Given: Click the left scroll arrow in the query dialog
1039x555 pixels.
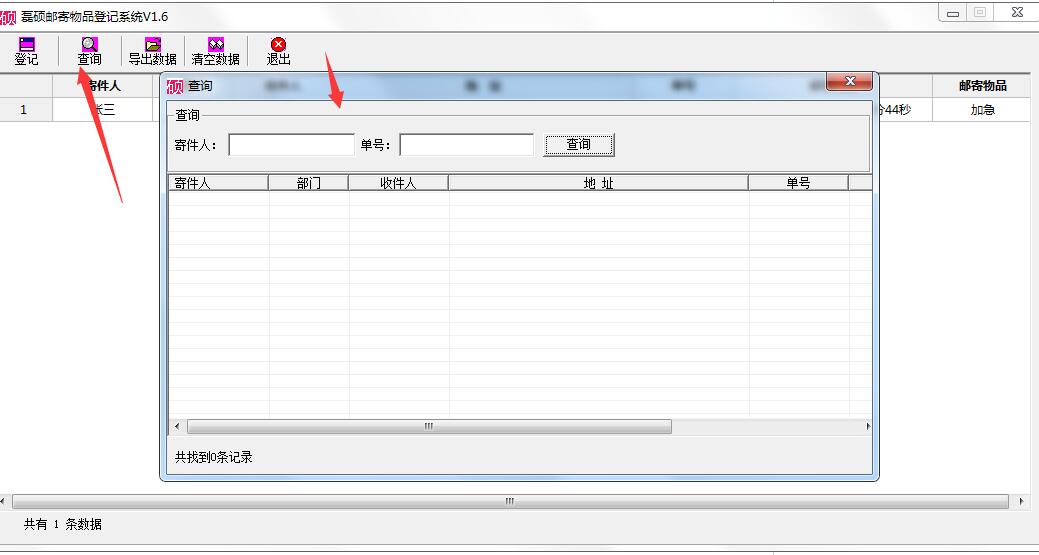Looking at the screenshot, I should pos(177,427).
